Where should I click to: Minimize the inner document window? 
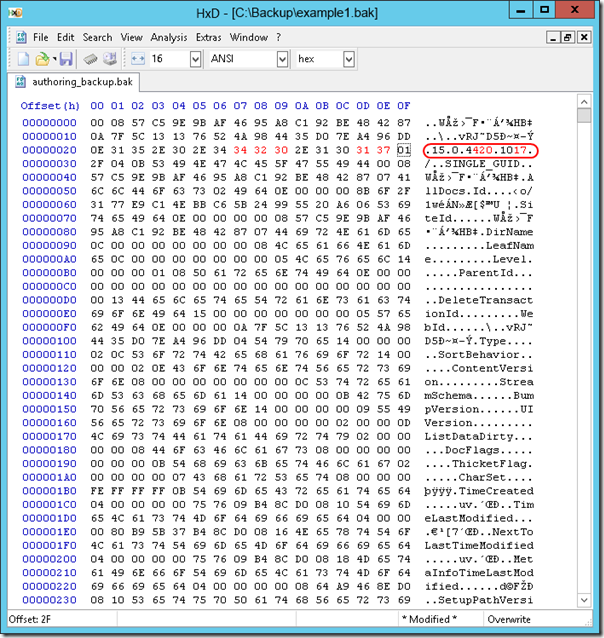[552, 37]
